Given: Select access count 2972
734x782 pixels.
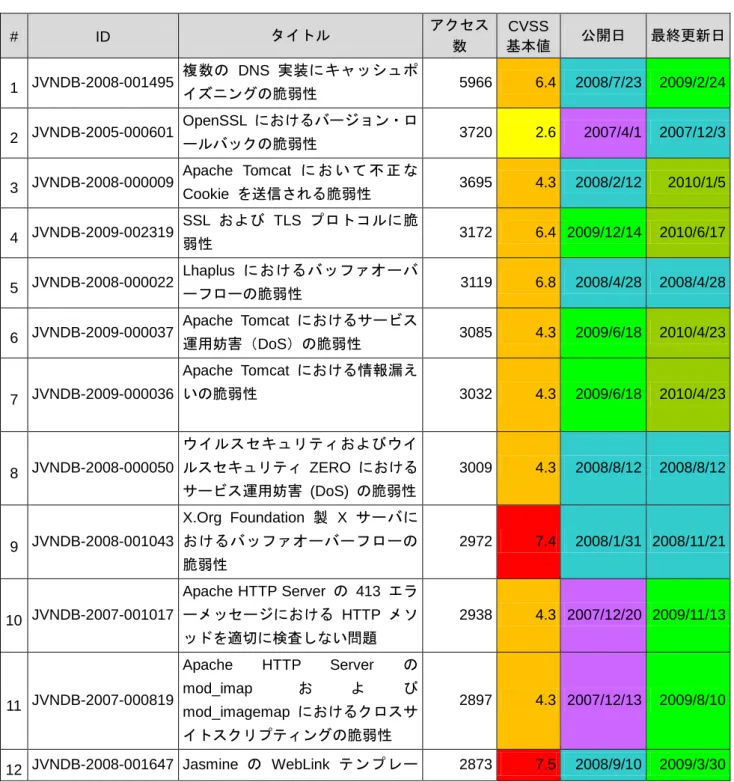Looking at the screenshot, I should (459, 542).
